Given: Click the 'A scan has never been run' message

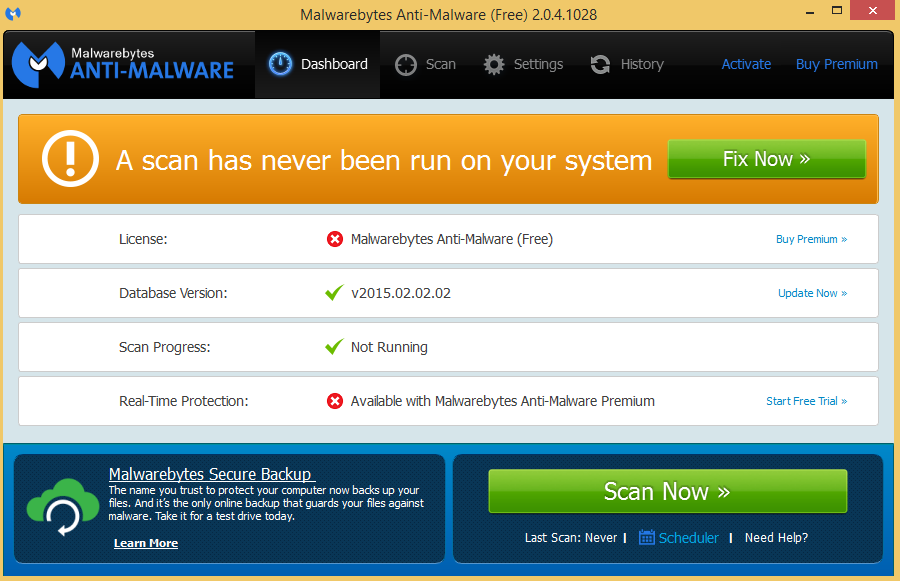Looking at the screenshot, I should coord(384,160).
